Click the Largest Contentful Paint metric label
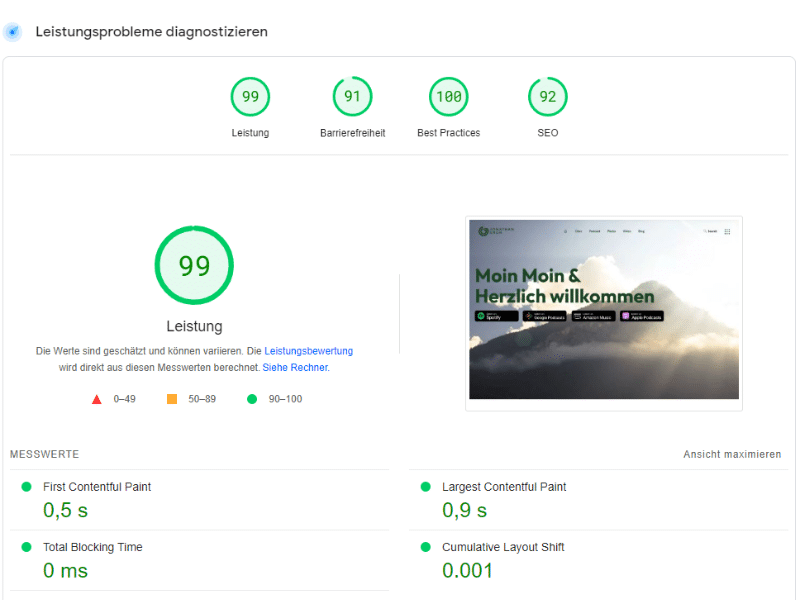This screenshot has width=800, height=600. click(x=504, y=487)
